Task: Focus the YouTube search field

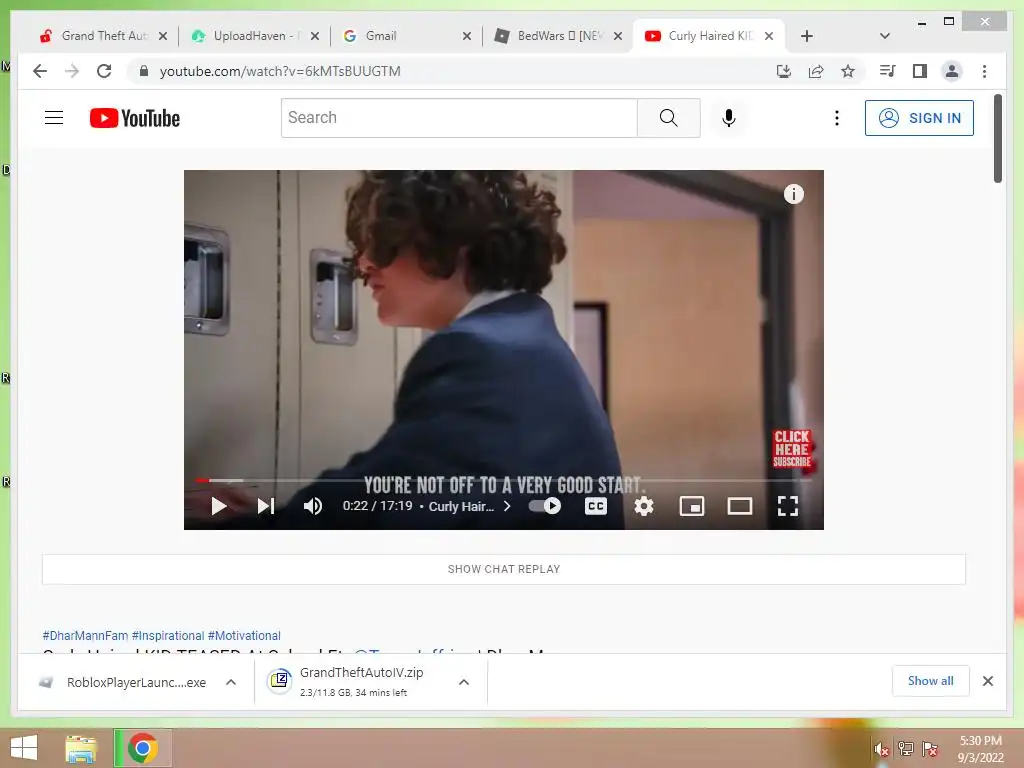Action: pyautogui.click(x=459, y=118)
